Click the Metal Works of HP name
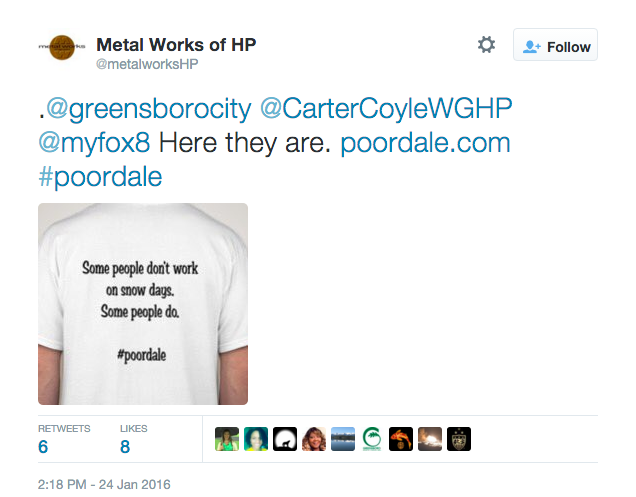The height and width of the screenshot is (497, 636). click(x=176, y=45)
